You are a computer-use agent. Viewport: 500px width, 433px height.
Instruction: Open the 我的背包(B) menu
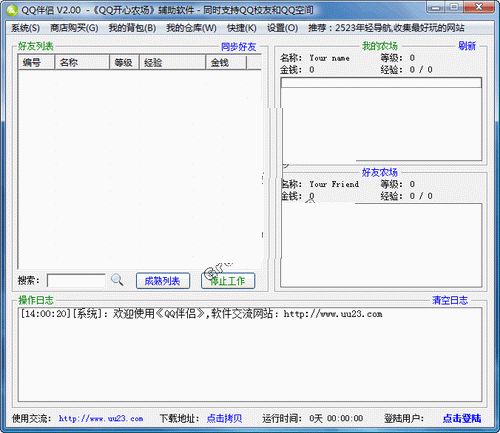point(132,28)
